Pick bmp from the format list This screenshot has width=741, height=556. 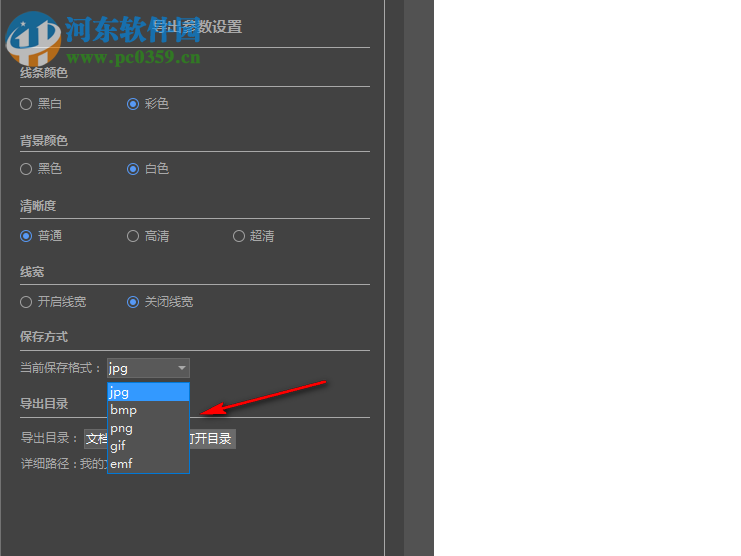(x=148, y=410)
